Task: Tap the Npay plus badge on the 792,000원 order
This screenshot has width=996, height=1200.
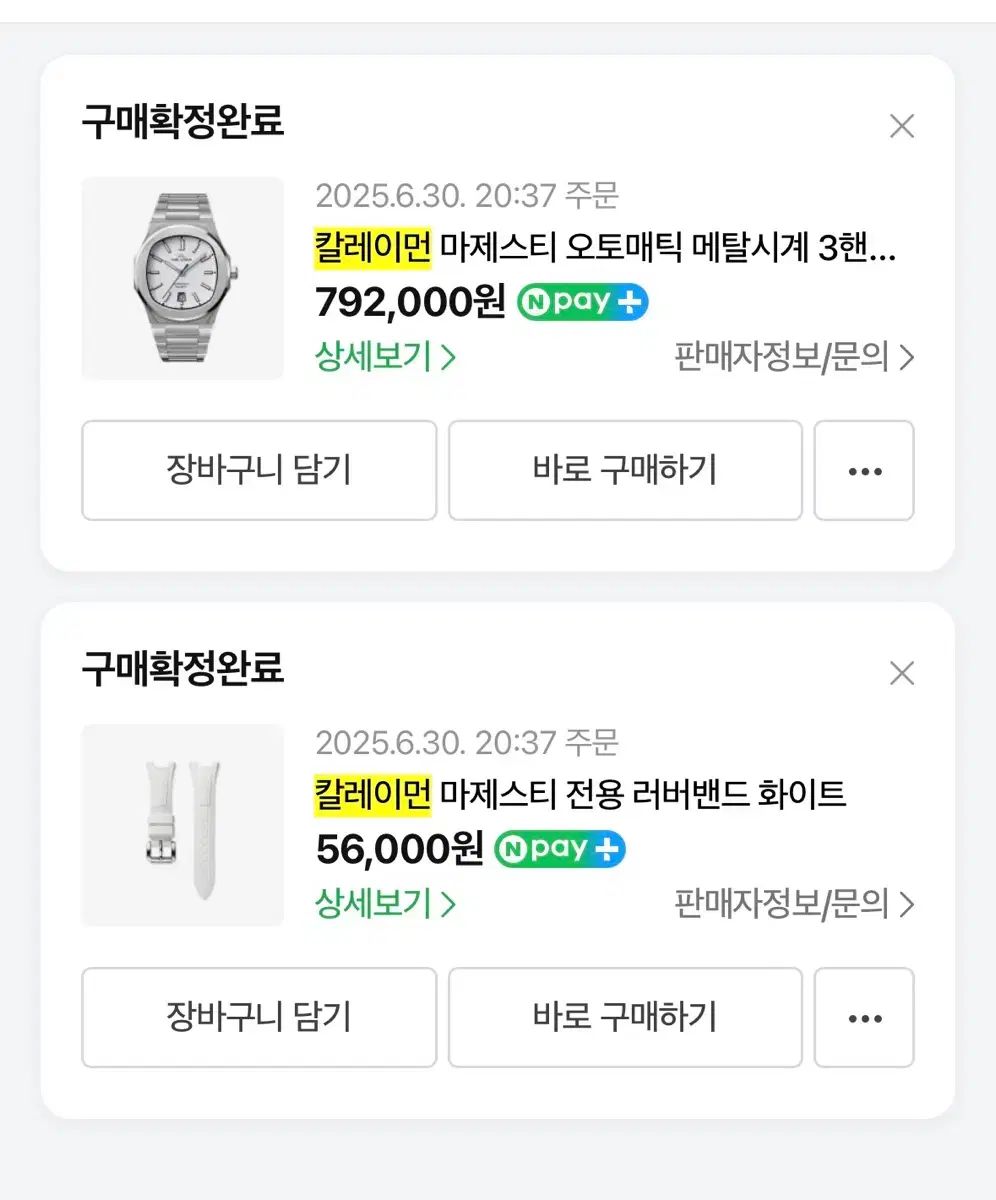Action: tap(582, 302)
